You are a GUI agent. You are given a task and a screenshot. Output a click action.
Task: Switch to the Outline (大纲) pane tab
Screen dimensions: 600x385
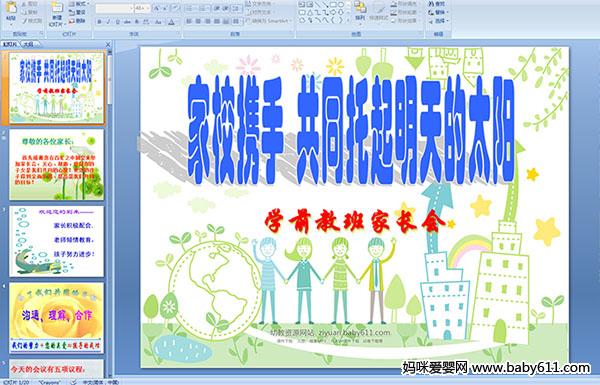coord(29,44)
